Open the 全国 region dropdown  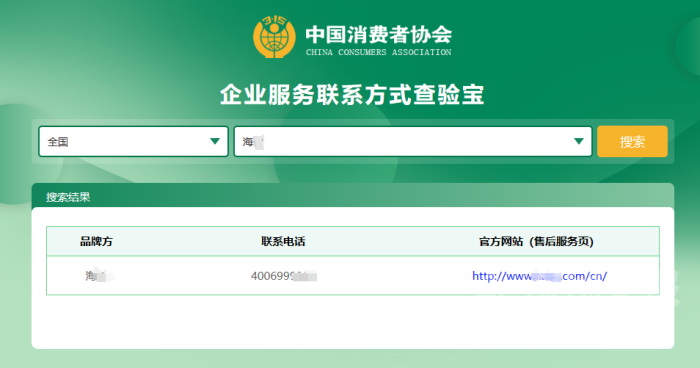tap(133, 142)
